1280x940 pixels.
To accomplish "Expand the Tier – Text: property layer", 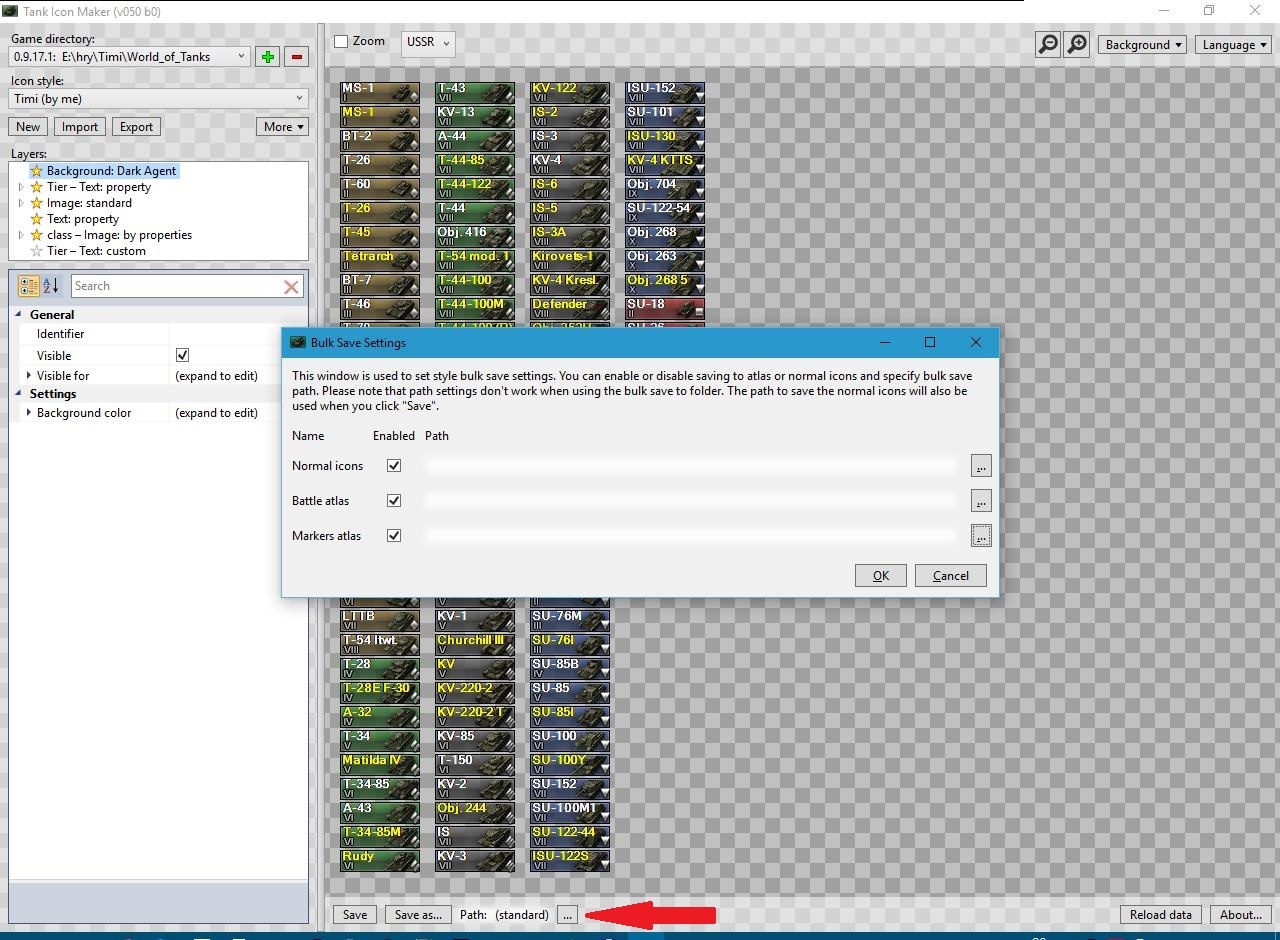I will point(22,187).
